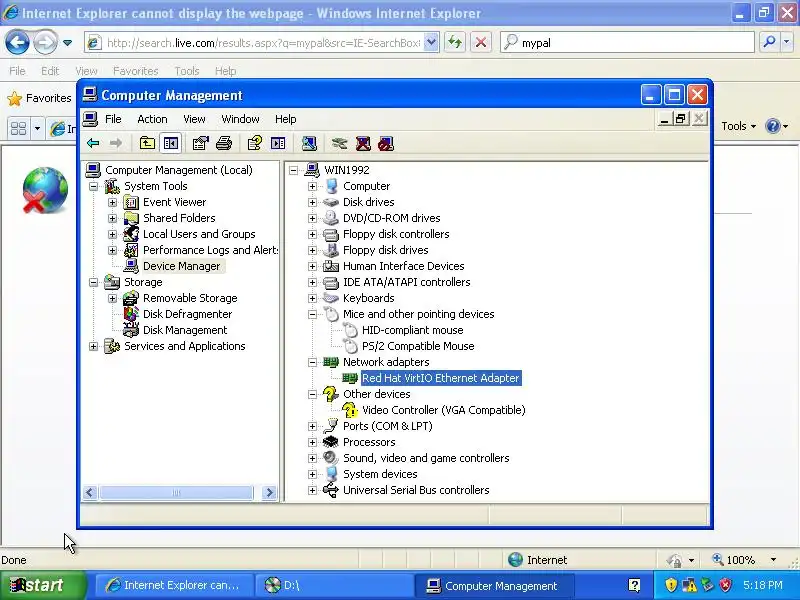Click the IE search box containing mypal

pos(627,42)
